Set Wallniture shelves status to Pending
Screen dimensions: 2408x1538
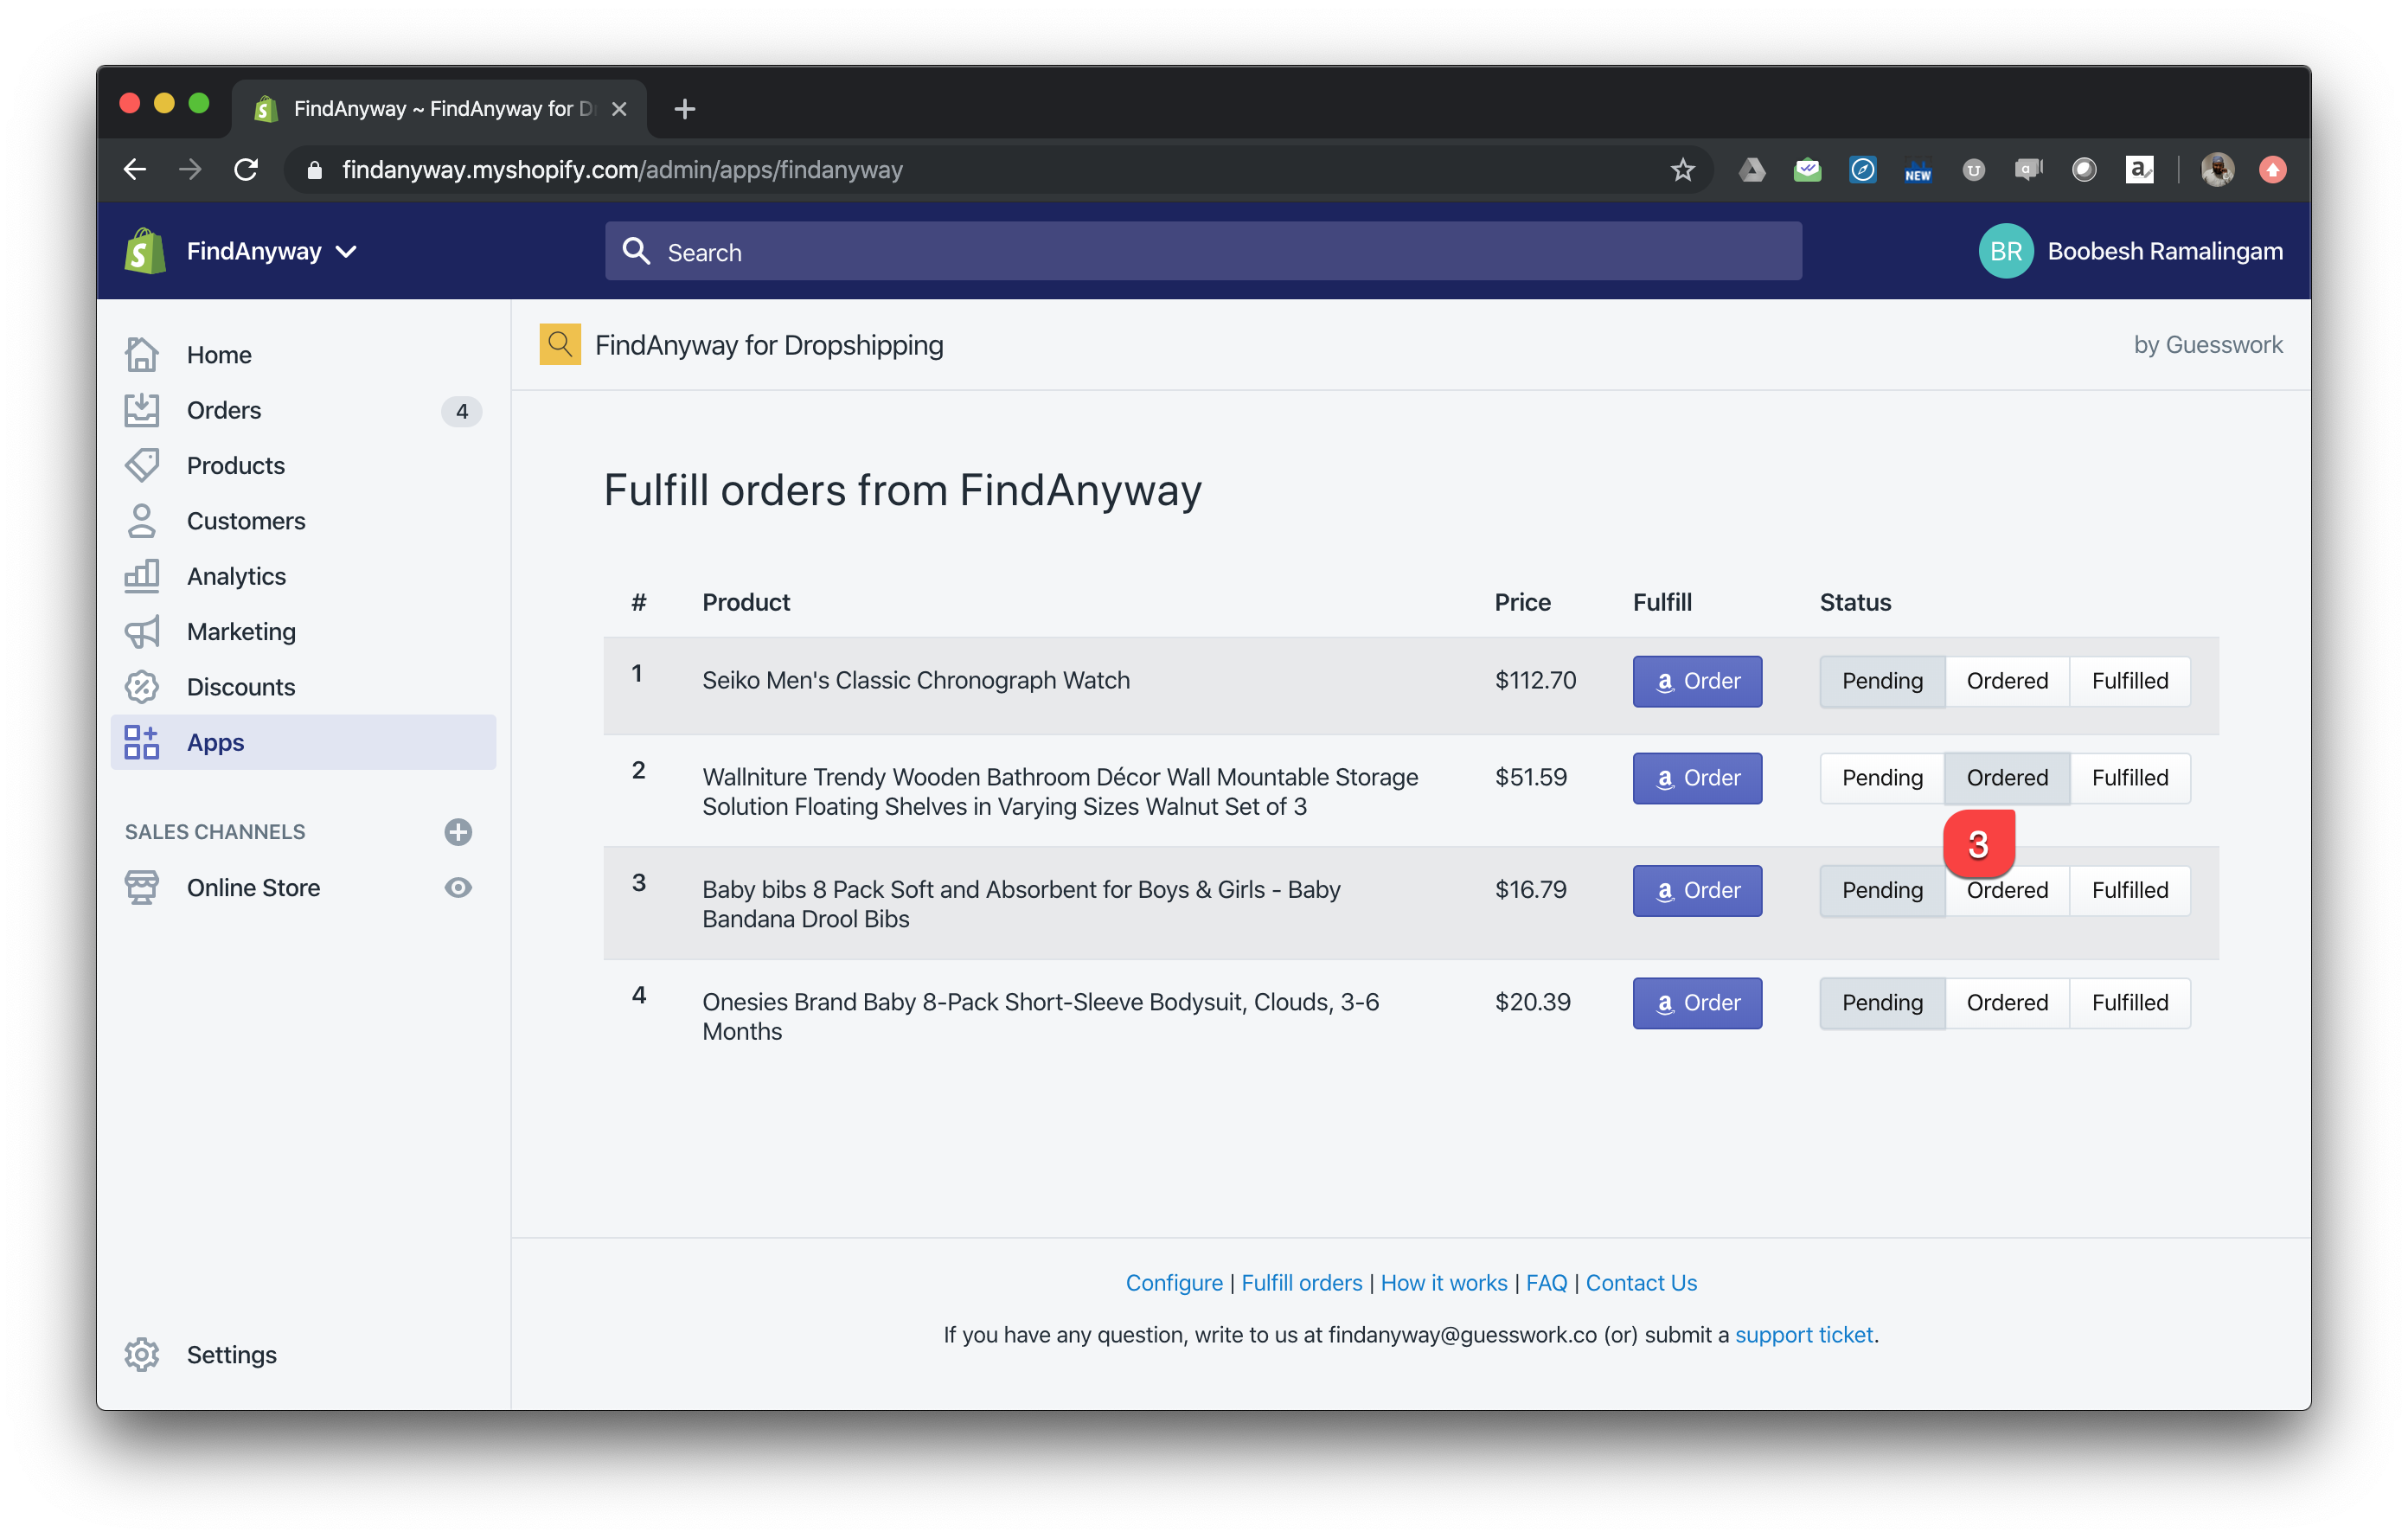[x=1882, y=778]
